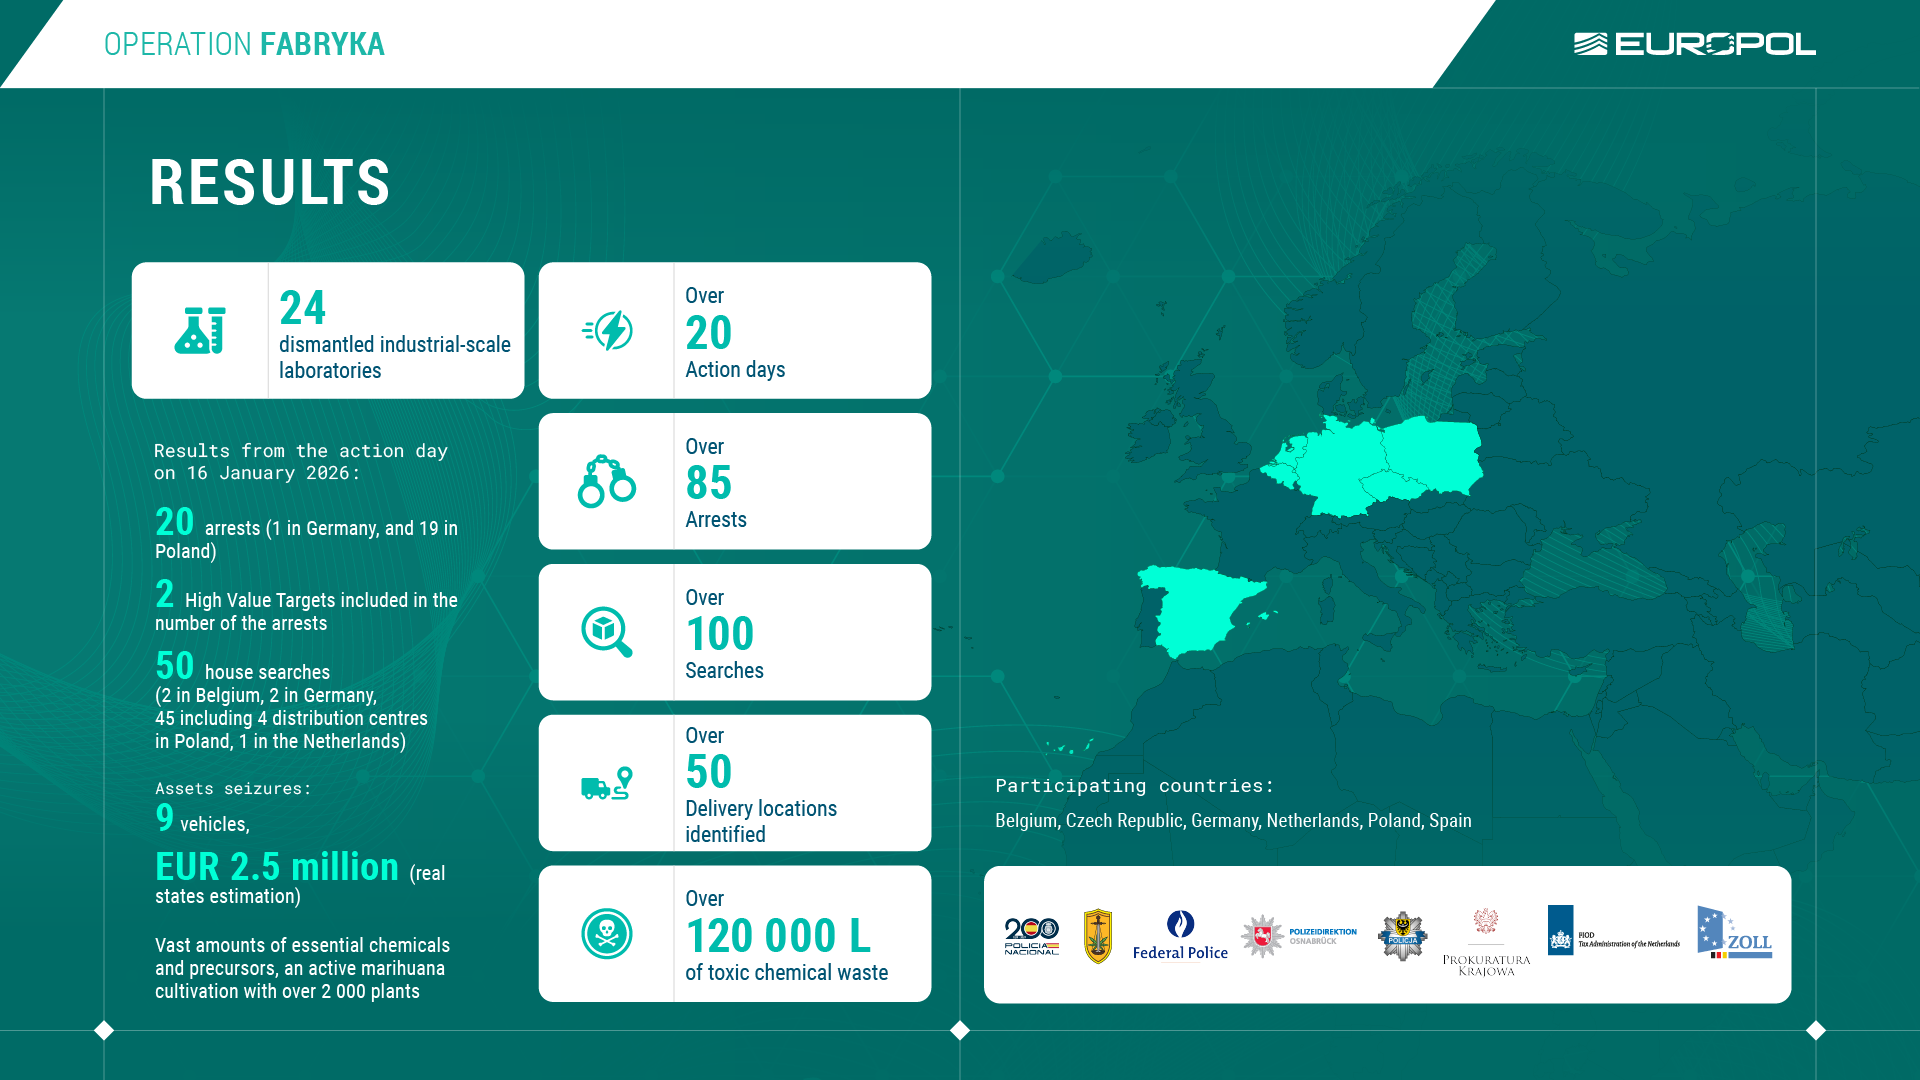Click the skull toxic waste icon
The height and width of the screenshot is (1080, 1920).
tap(607, 934)
